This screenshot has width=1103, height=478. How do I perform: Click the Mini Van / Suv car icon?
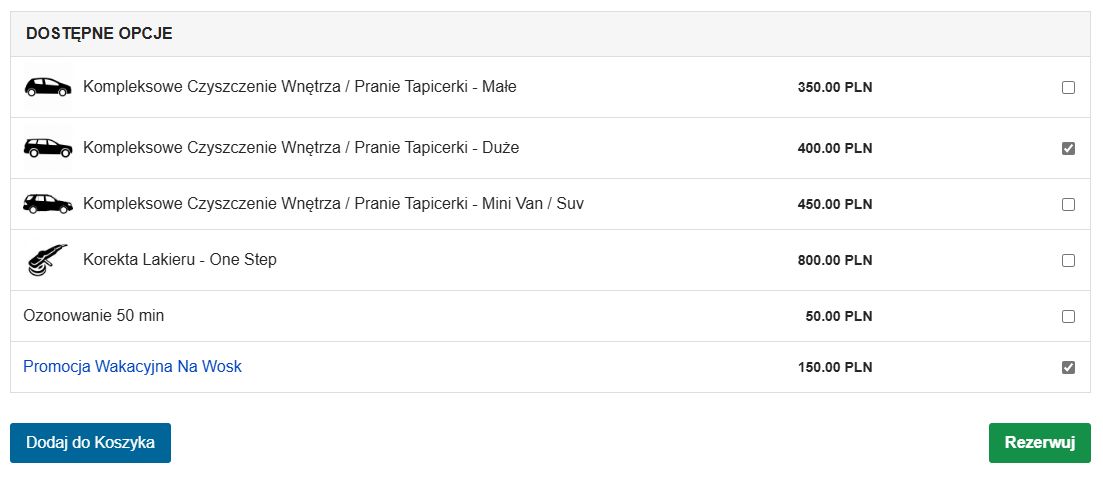pyautogui.click(x=48, y=204)
